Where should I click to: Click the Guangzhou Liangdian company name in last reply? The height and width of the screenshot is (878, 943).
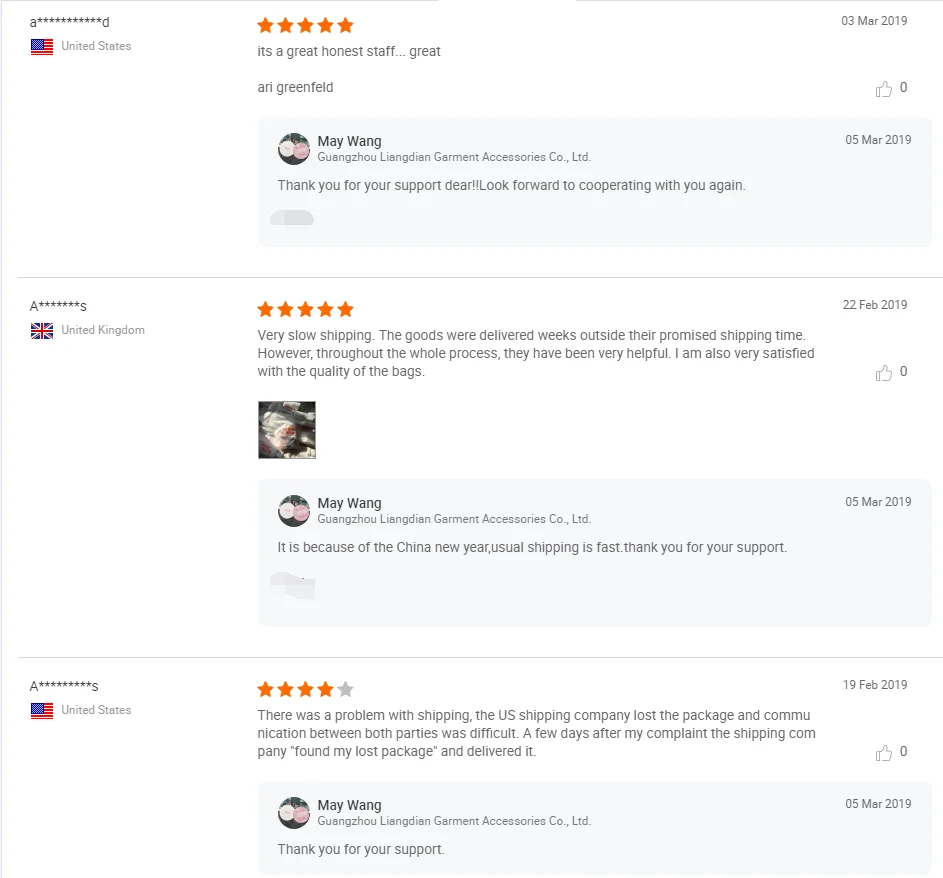pos(454,821)
